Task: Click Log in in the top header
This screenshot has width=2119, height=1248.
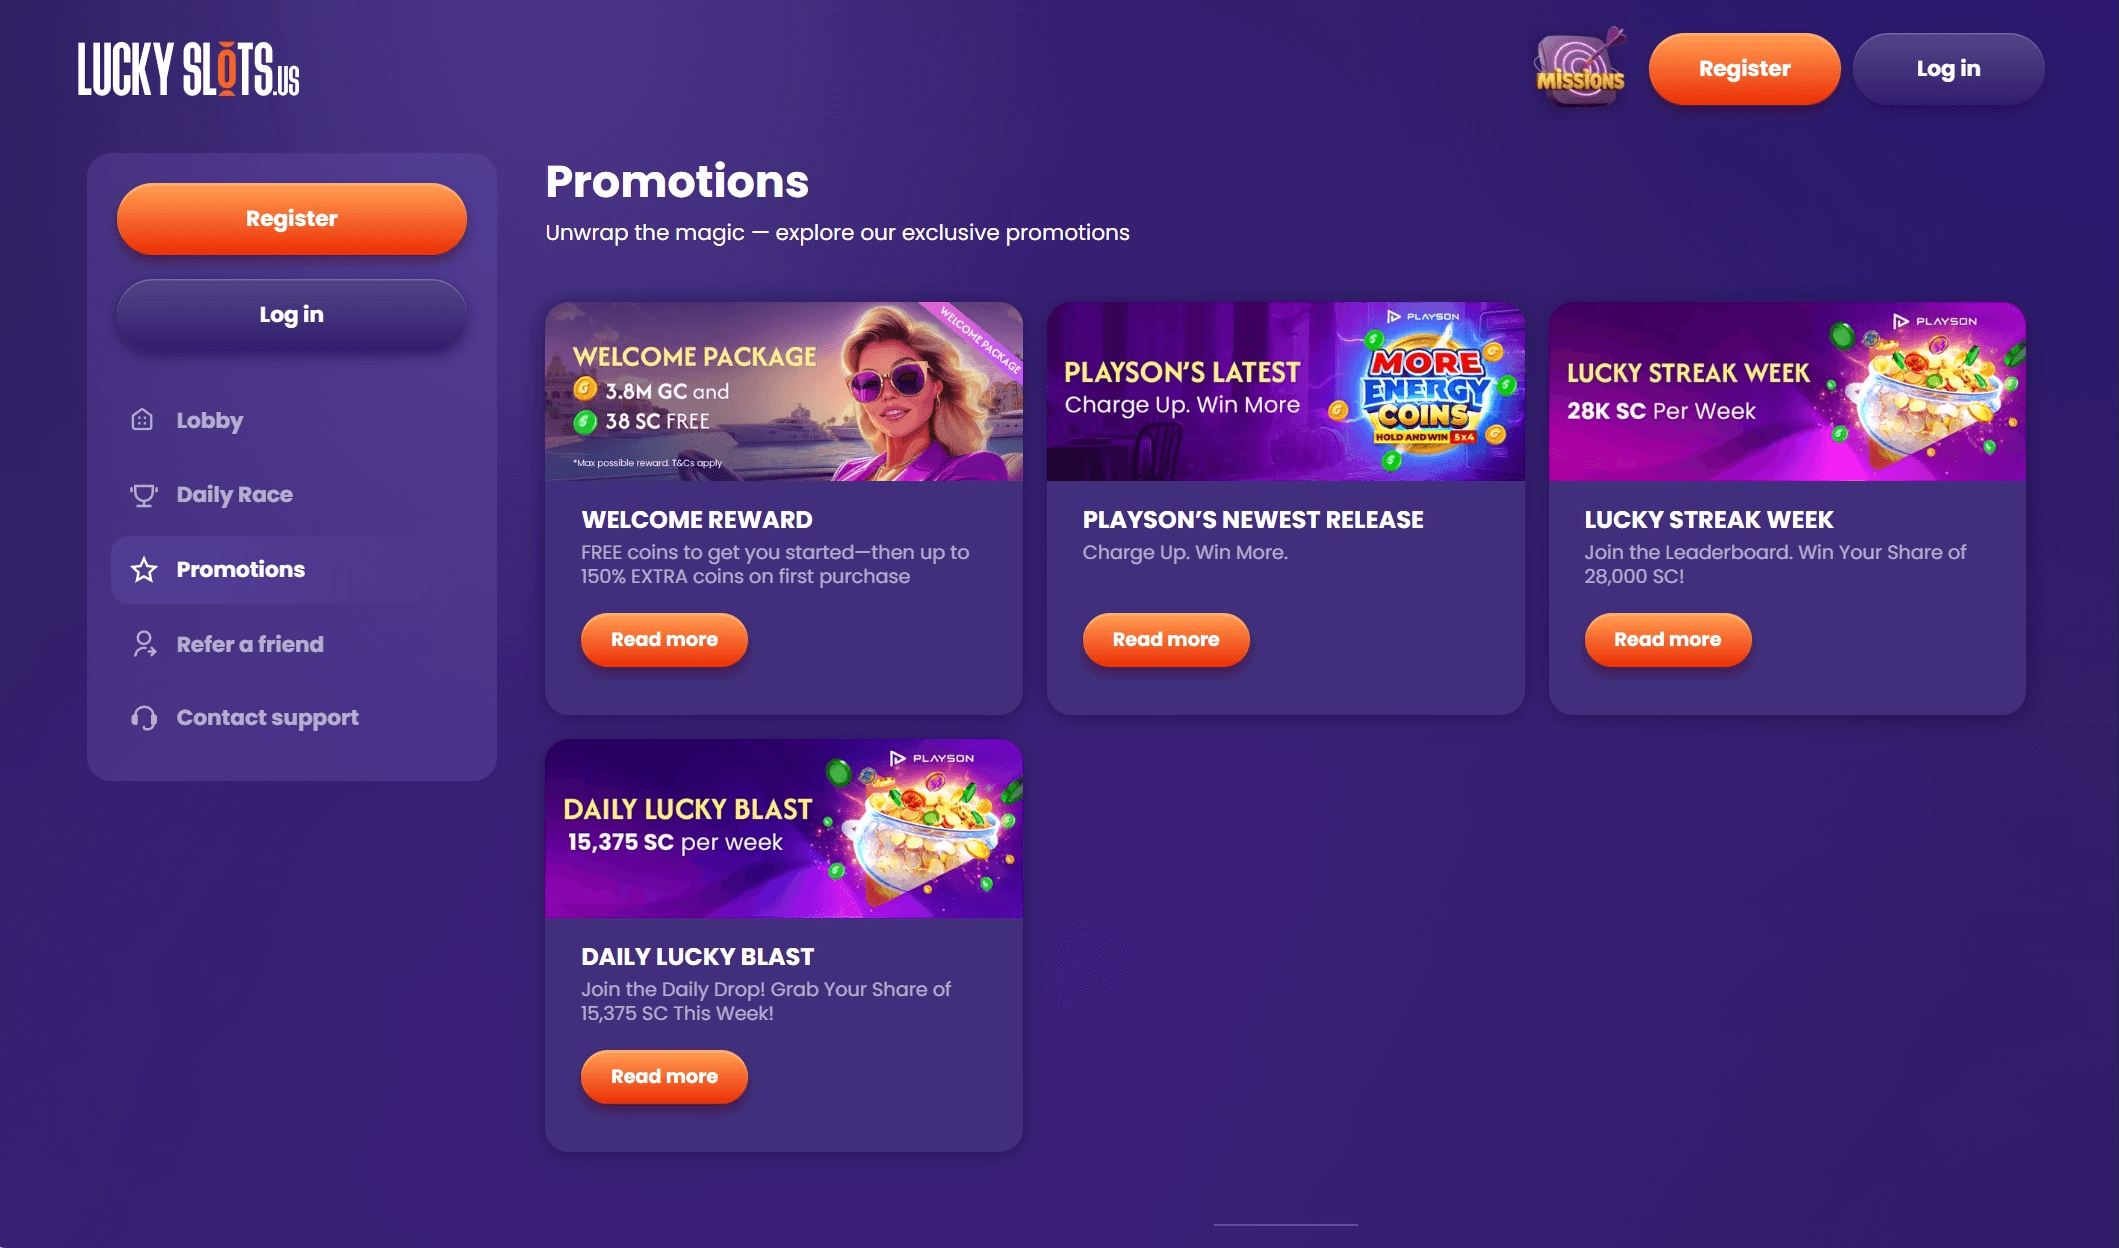Action: [x=1948, y=69]
